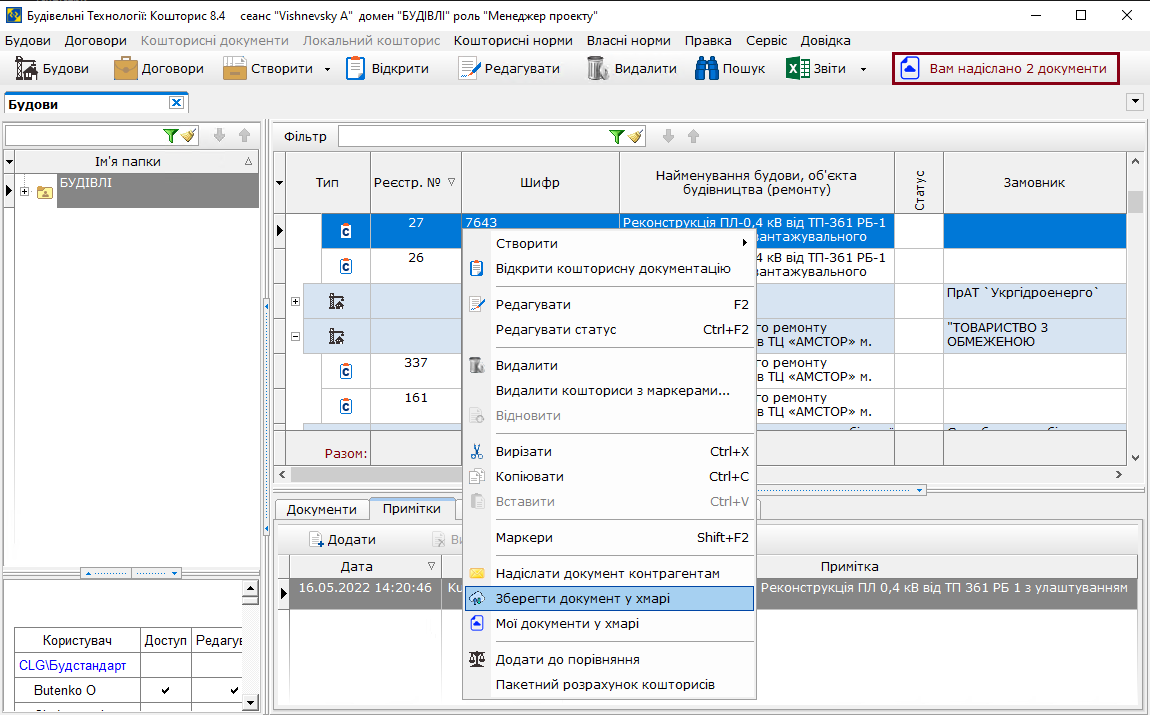Expand the Створити toolbar dropdown arrow
This screenshot has width=1150, height=715.
click(327, 69)
